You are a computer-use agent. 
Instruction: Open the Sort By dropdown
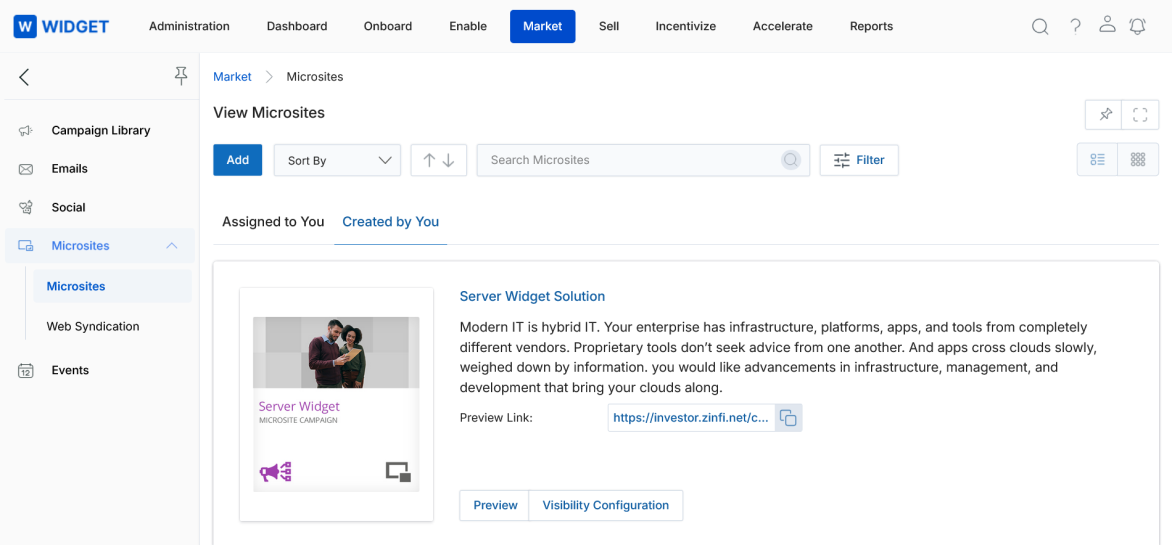[x=338, y=160]
